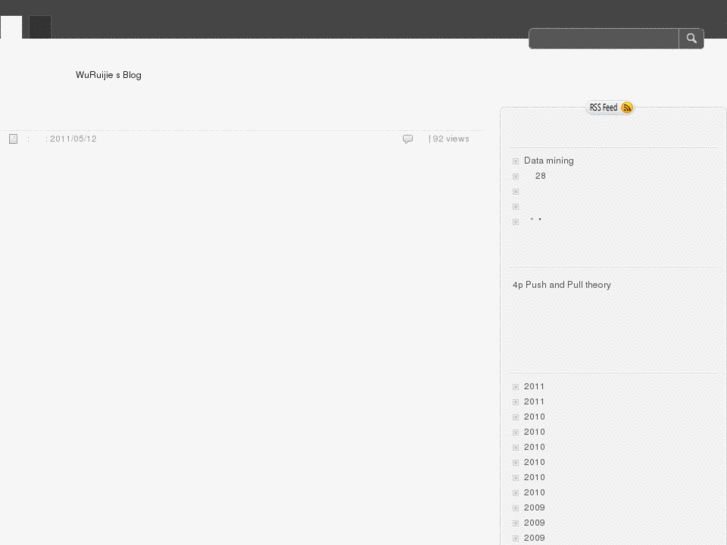Click bullet icon beside first 2009 archive

tap(516, 508)
